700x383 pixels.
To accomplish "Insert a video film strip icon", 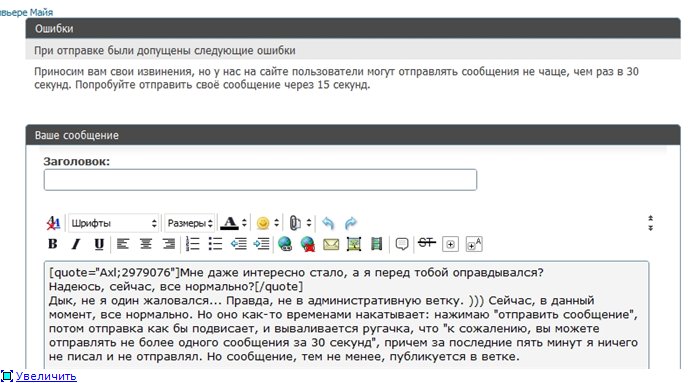I will click(377, 244).
